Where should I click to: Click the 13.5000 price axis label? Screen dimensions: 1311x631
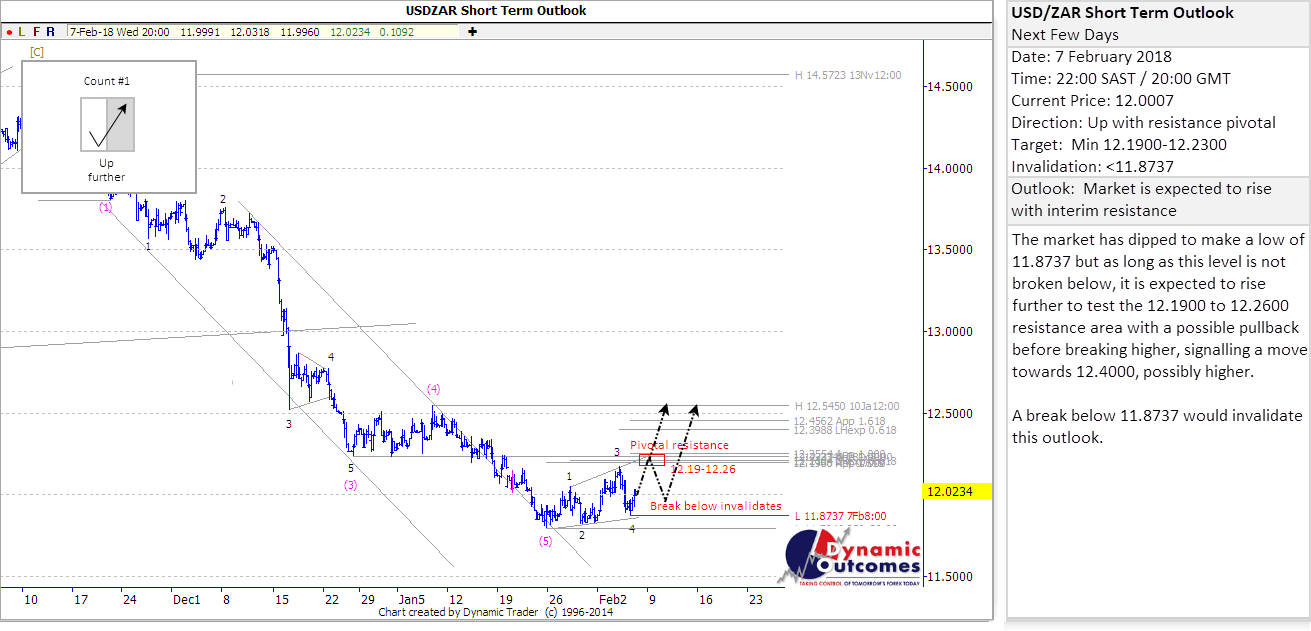(x=949, y=250)
